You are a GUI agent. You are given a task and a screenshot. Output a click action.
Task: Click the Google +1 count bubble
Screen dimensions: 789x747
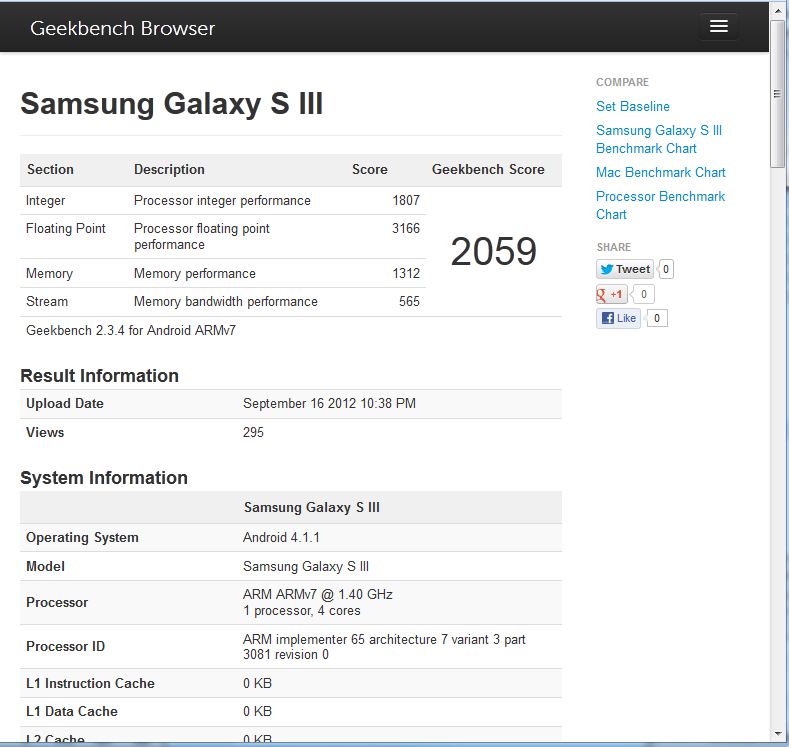[x=643, y=294]
